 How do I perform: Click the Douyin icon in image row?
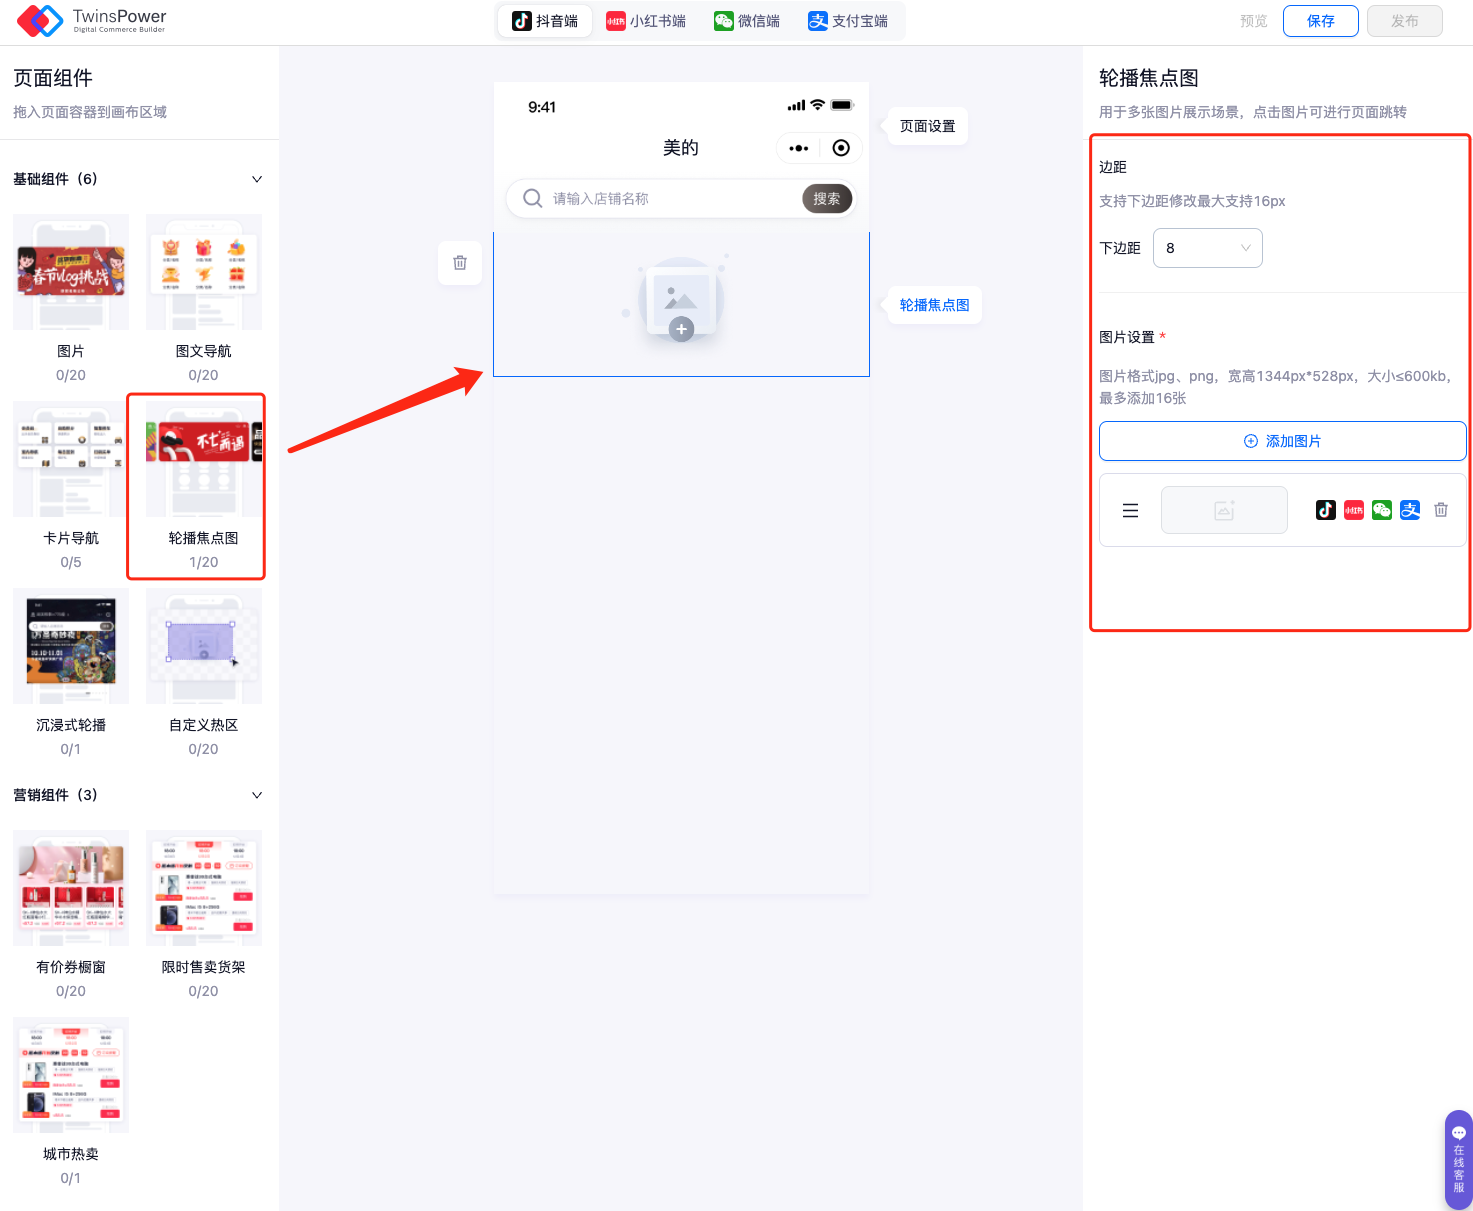tap(1325, 510)
